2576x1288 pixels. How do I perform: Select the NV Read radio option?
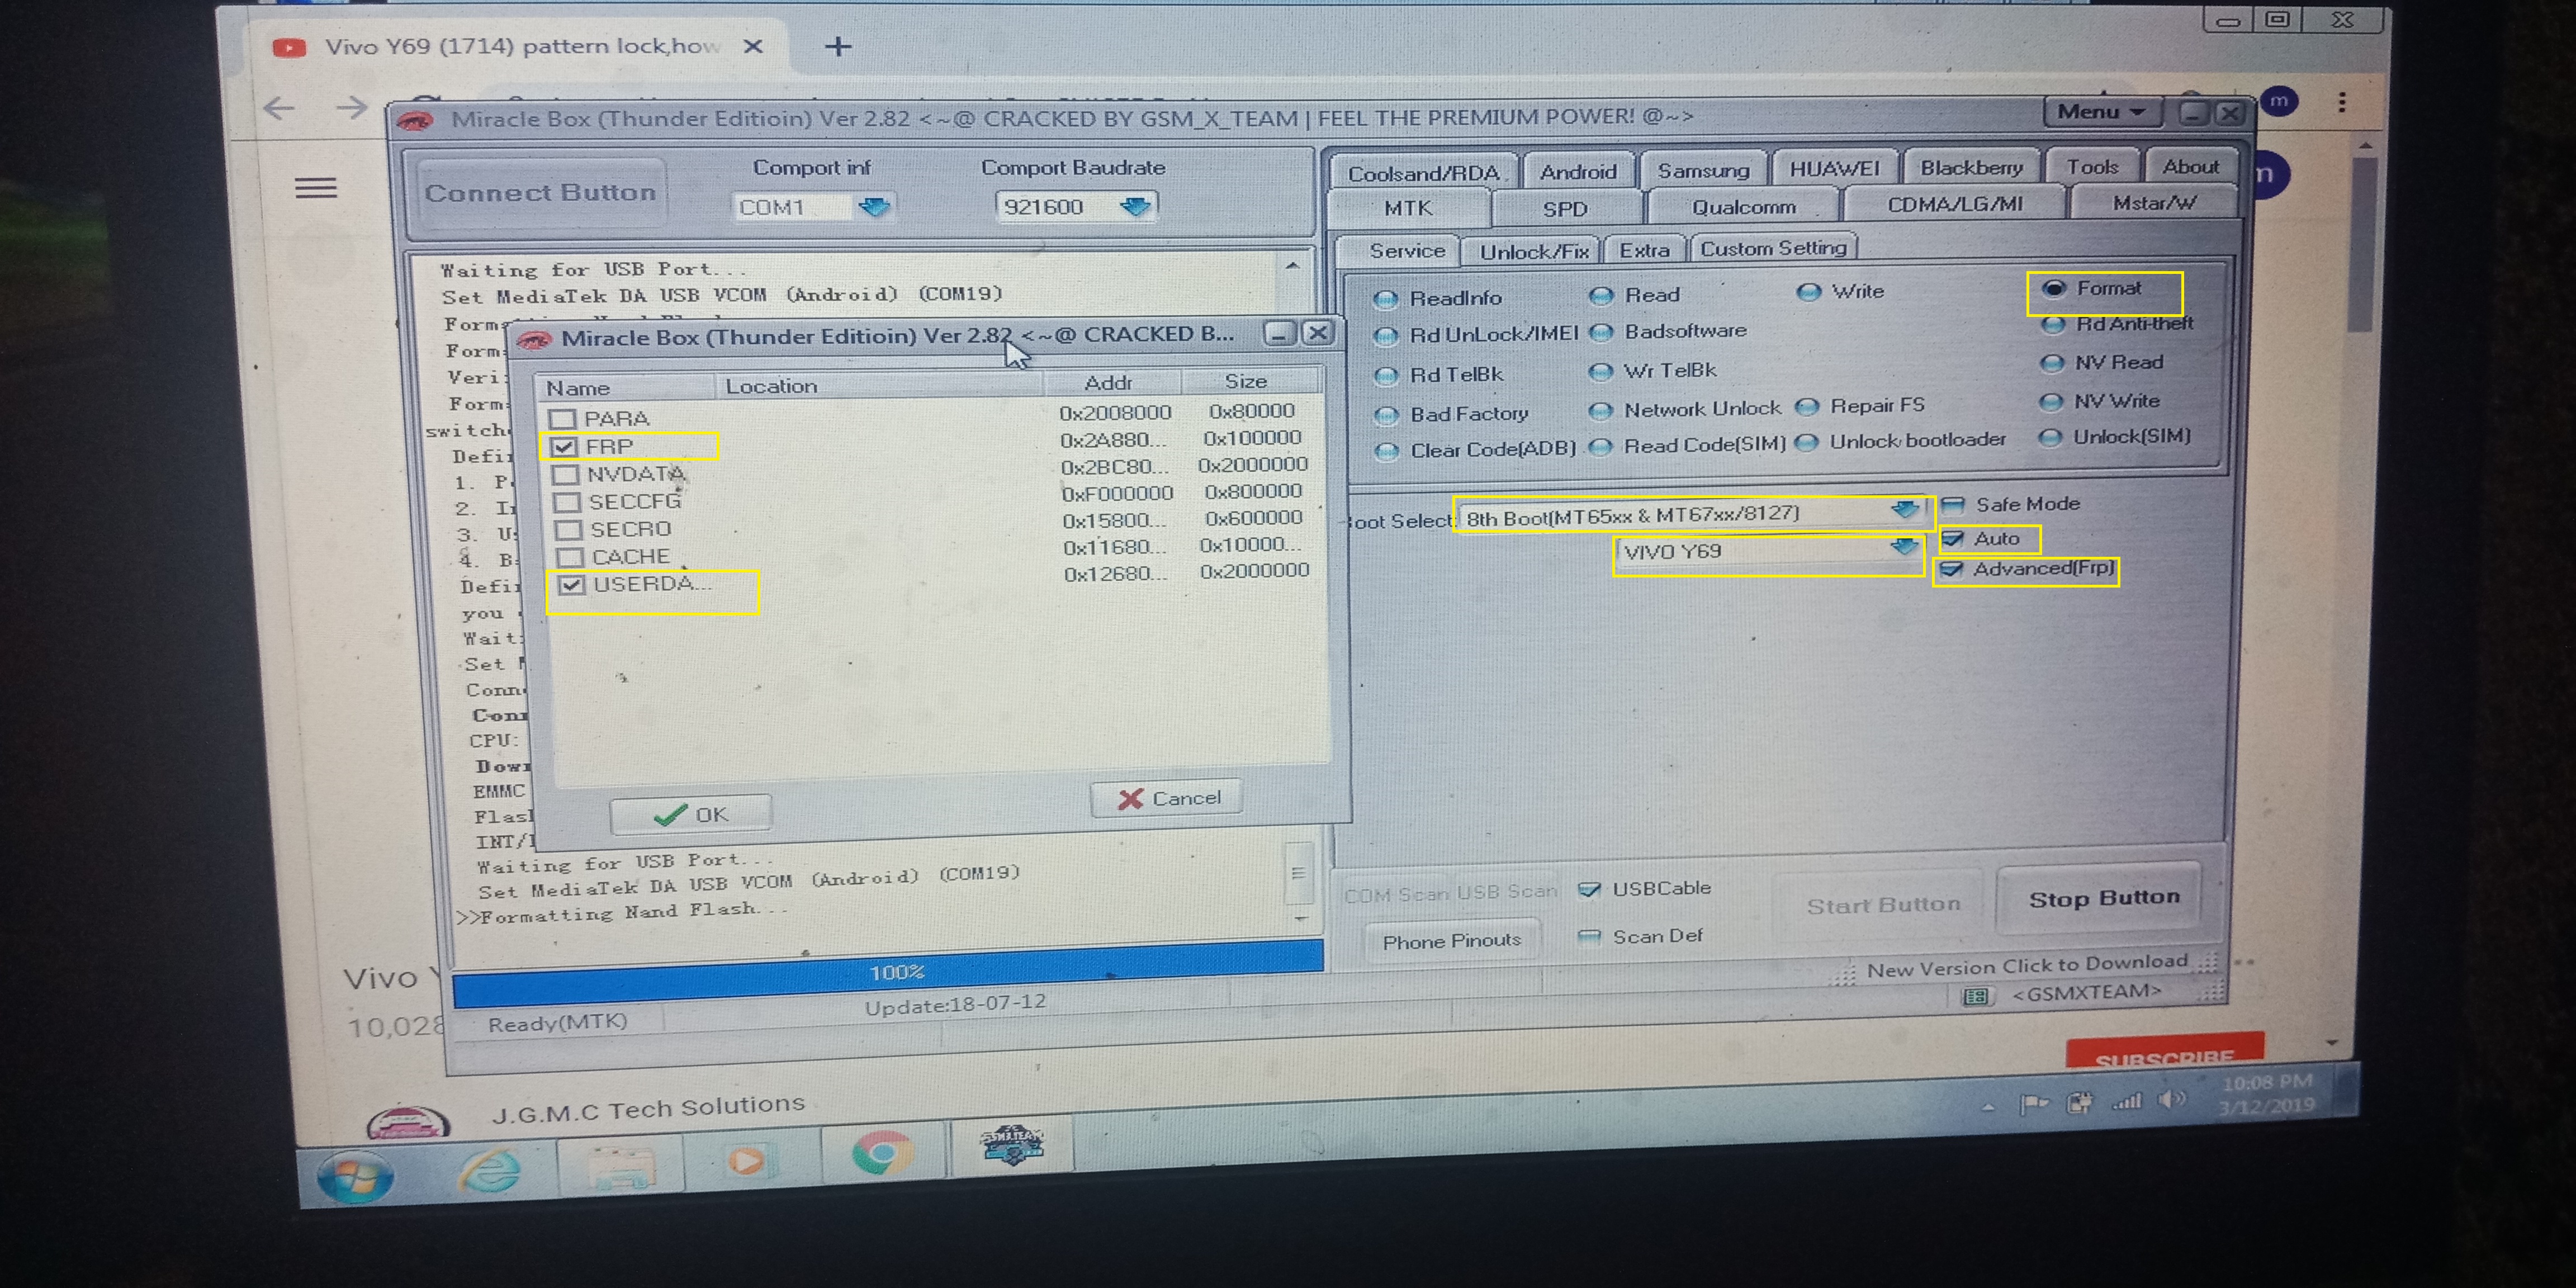2051,363
